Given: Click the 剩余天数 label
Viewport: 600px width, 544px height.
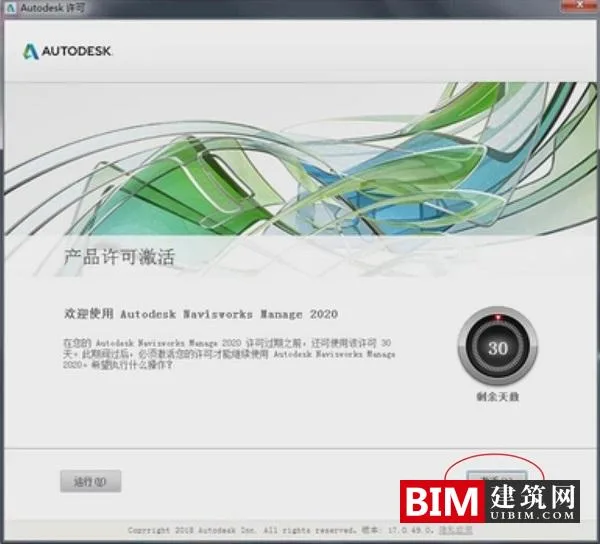Looking at the screenshot, I should 497,397.
